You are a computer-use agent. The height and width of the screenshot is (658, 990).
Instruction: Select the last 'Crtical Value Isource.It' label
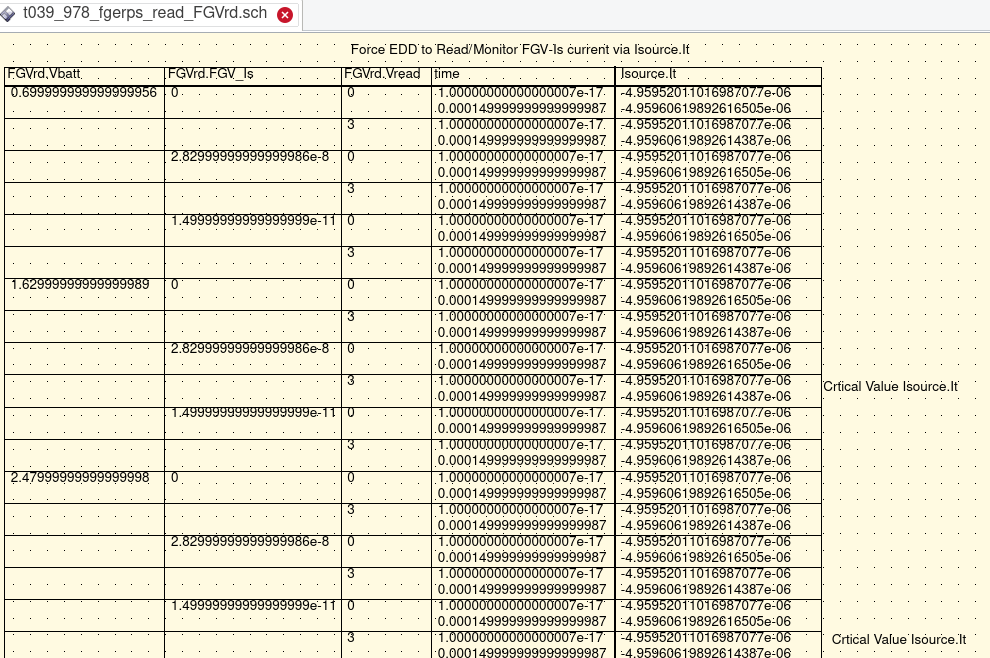pos(899,639)
